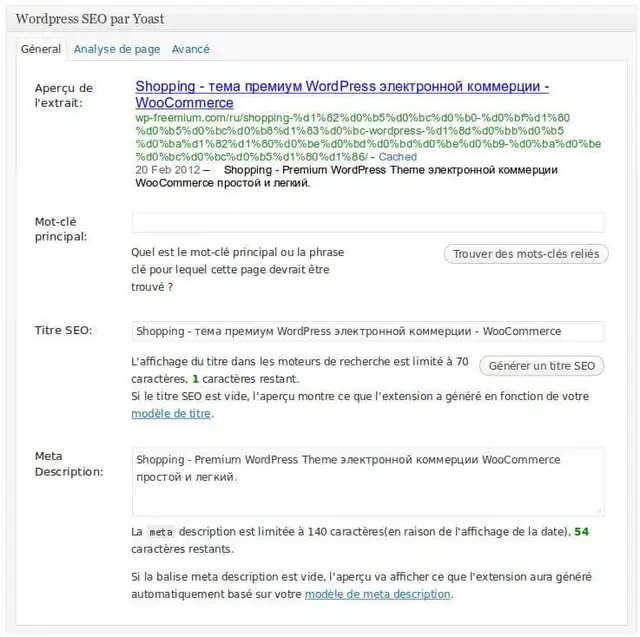Switch to the Géneral tab
640x637 pixels.
click(41, 49)
